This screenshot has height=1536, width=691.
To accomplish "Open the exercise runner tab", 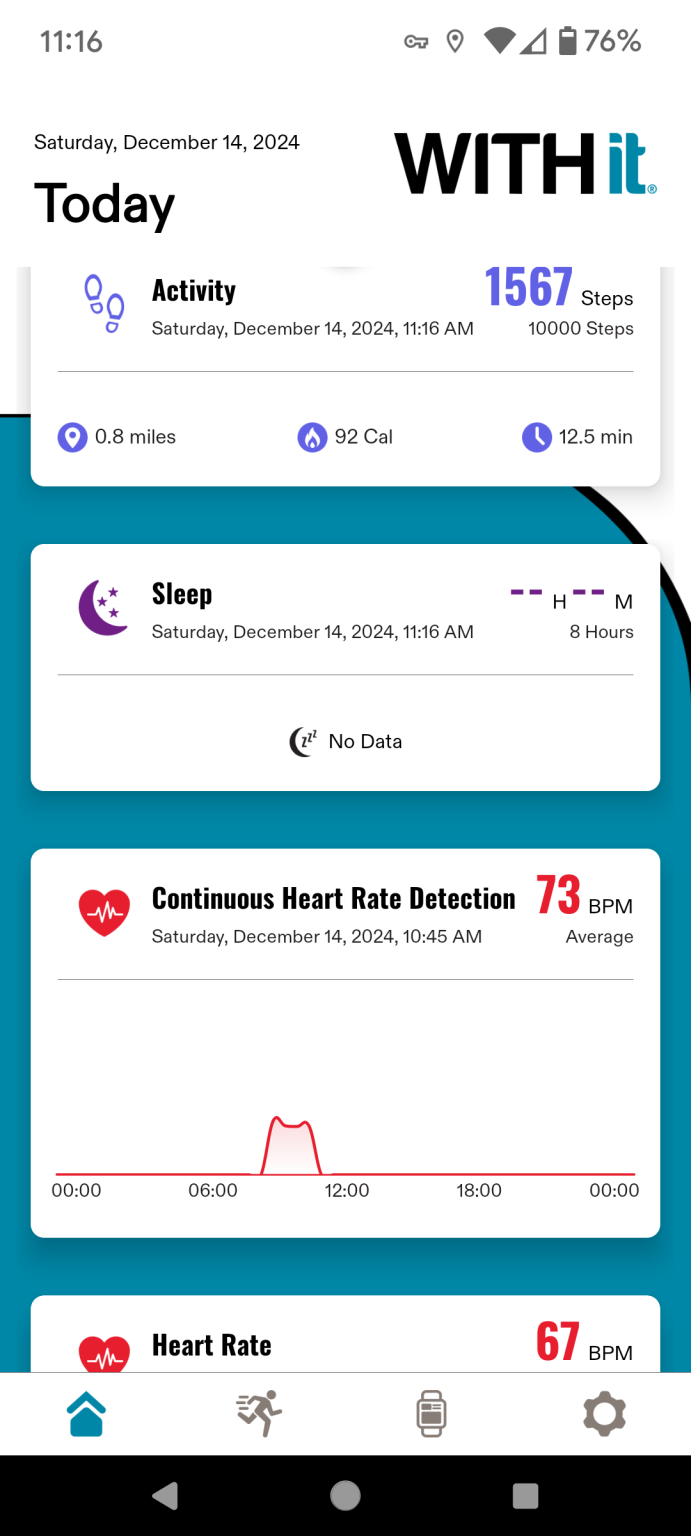I will (x=258, y=1413).
